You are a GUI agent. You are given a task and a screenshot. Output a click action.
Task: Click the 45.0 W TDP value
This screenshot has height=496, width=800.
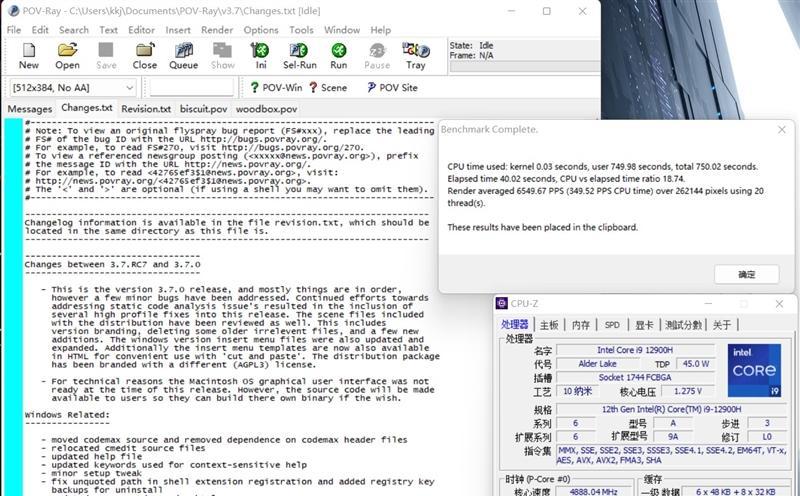695,364
